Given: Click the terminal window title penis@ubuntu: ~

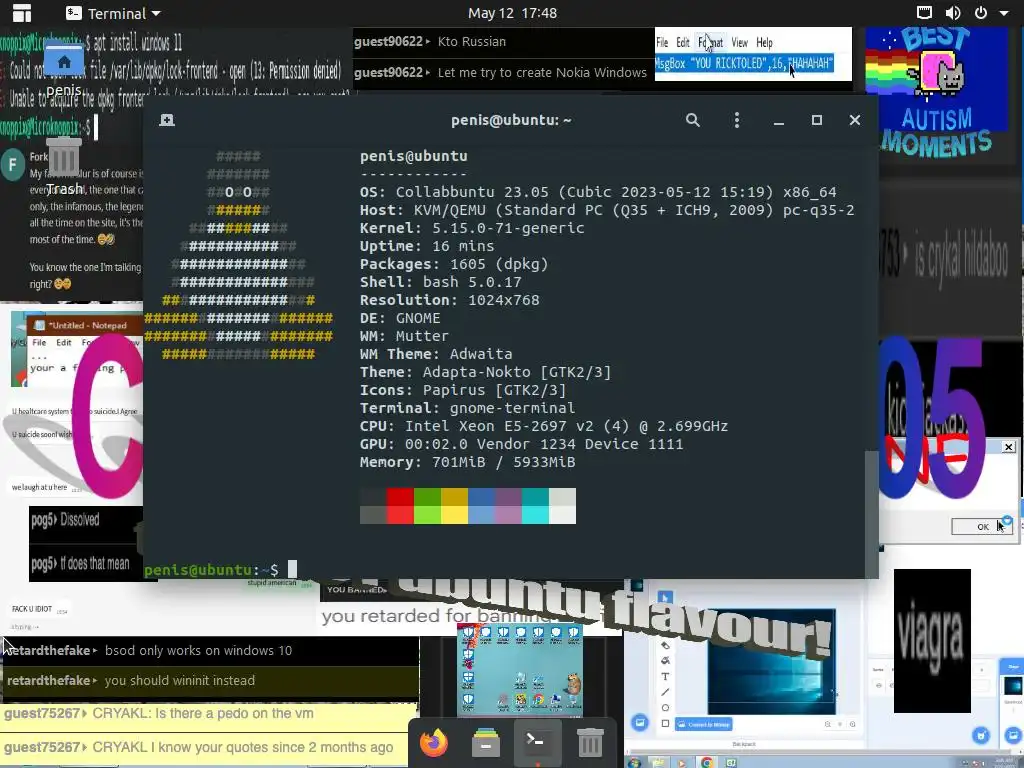Looking at the screenshot, I should (x=511, y=120).
